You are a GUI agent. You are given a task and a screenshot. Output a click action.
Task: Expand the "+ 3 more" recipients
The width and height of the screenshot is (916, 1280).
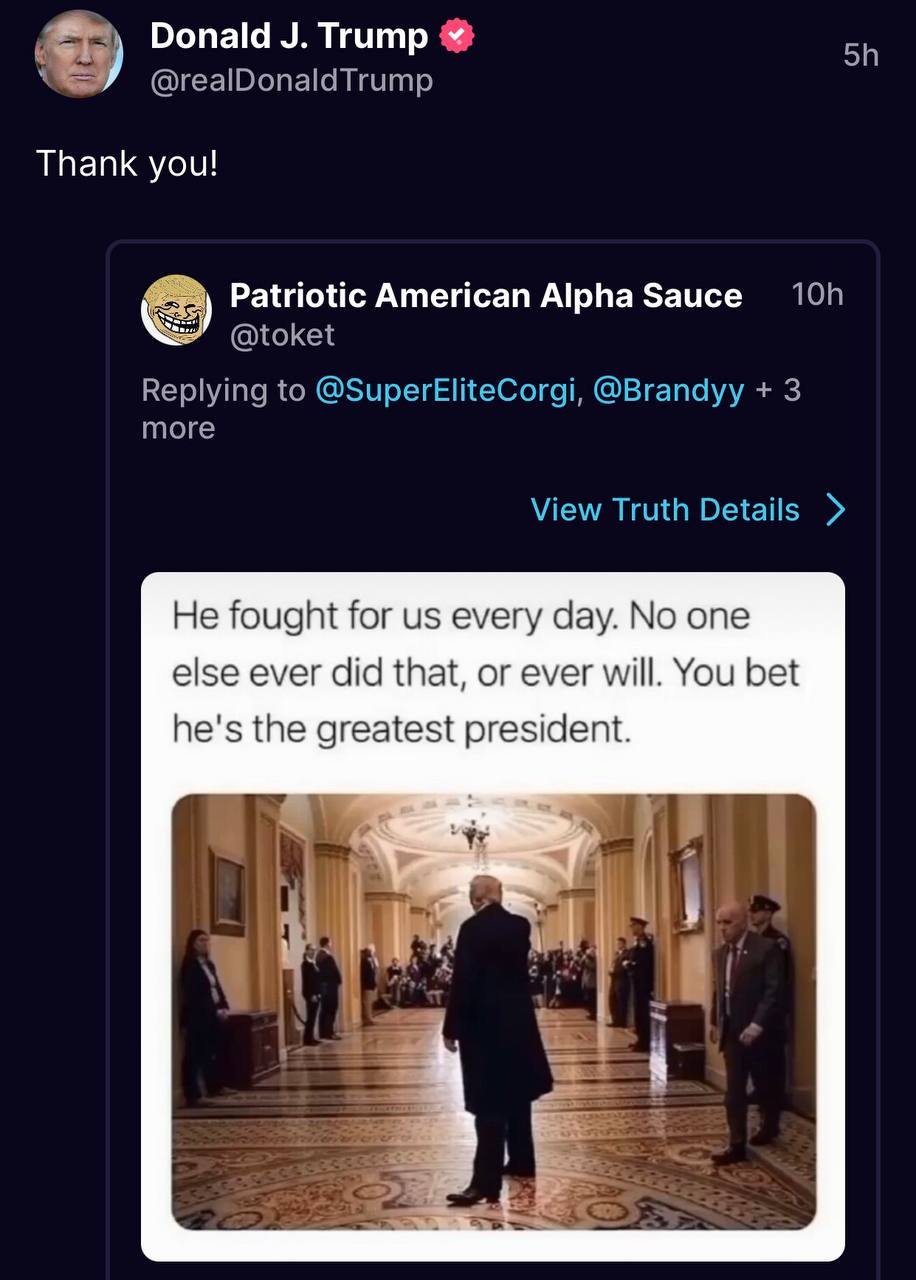coord(779,390)
